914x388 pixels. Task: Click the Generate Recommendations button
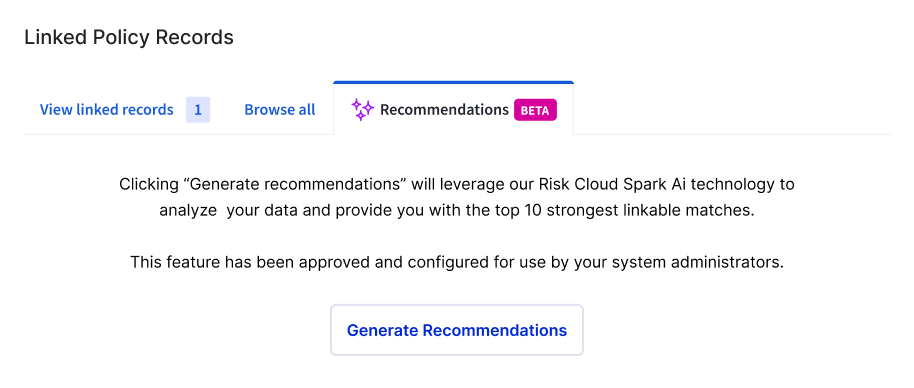tap(457, 330)
